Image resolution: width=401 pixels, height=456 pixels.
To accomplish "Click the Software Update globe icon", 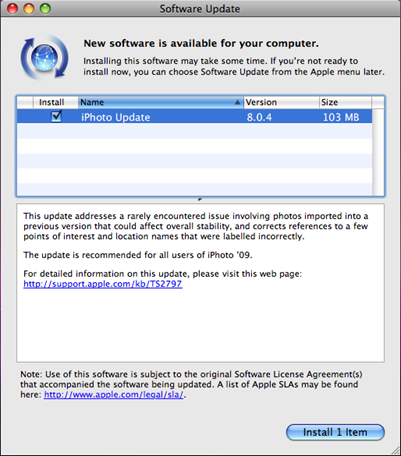I will (44, 57).
